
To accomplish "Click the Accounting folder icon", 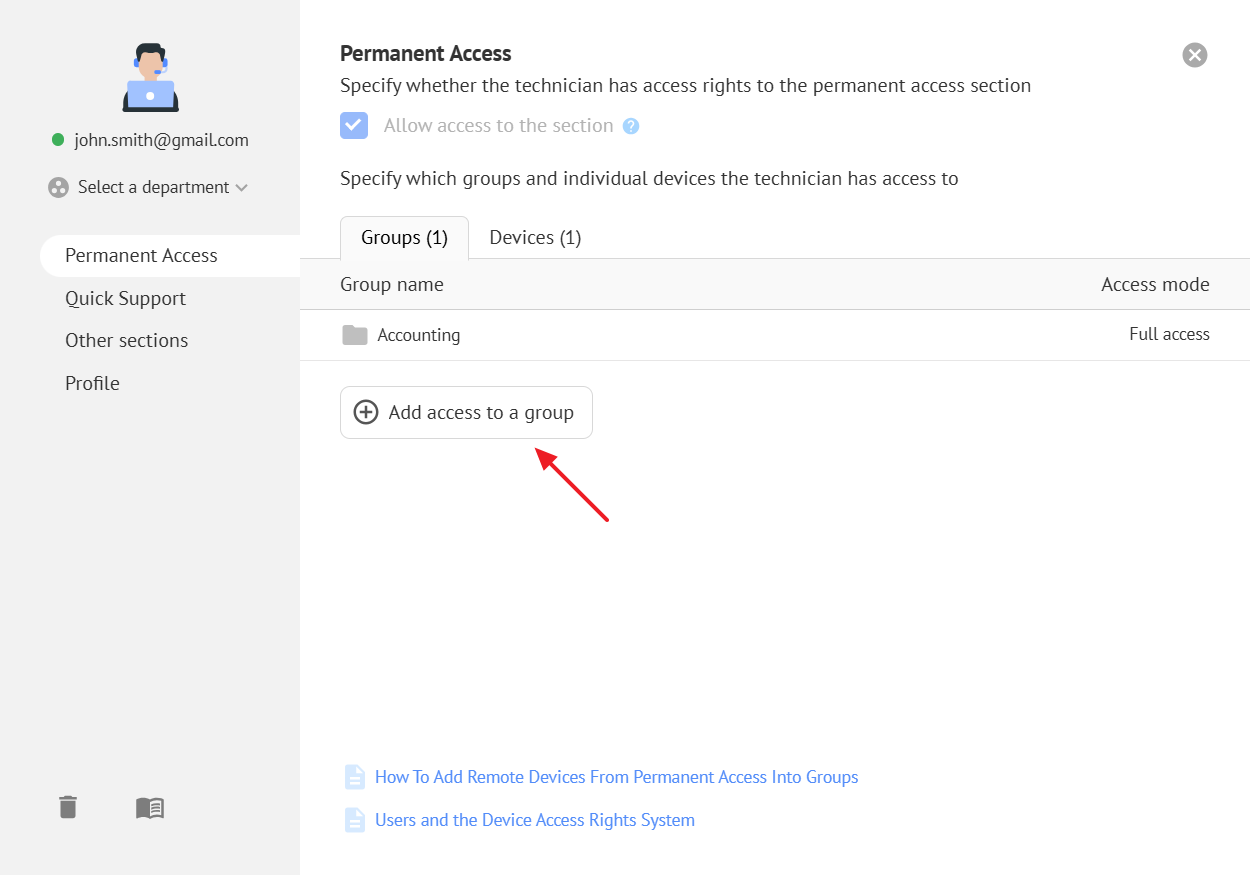I will [355, 335].
